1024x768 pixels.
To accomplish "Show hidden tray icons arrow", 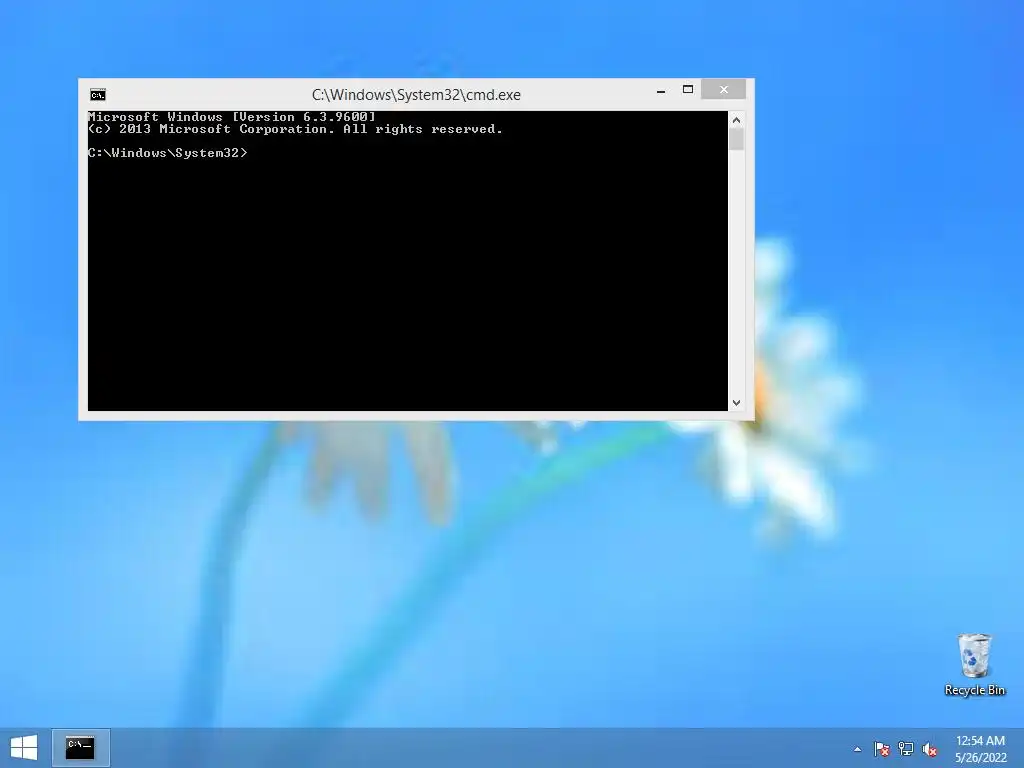I will [x=857, y=749].
